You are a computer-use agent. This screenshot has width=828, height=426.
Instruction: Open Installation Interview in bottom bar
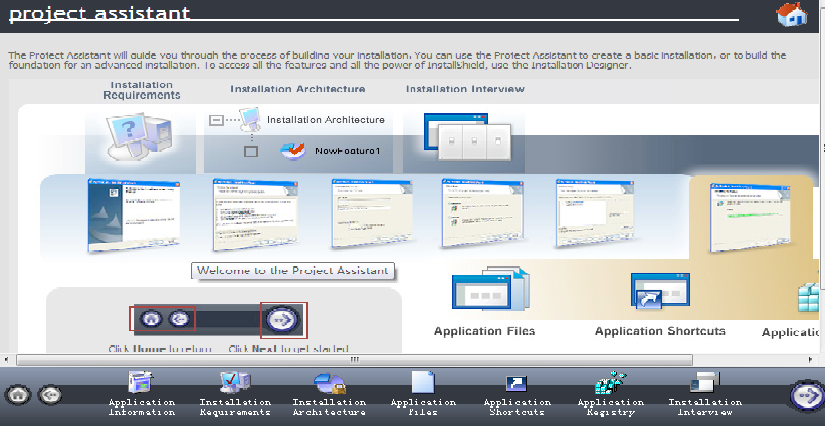click(705, 393)
